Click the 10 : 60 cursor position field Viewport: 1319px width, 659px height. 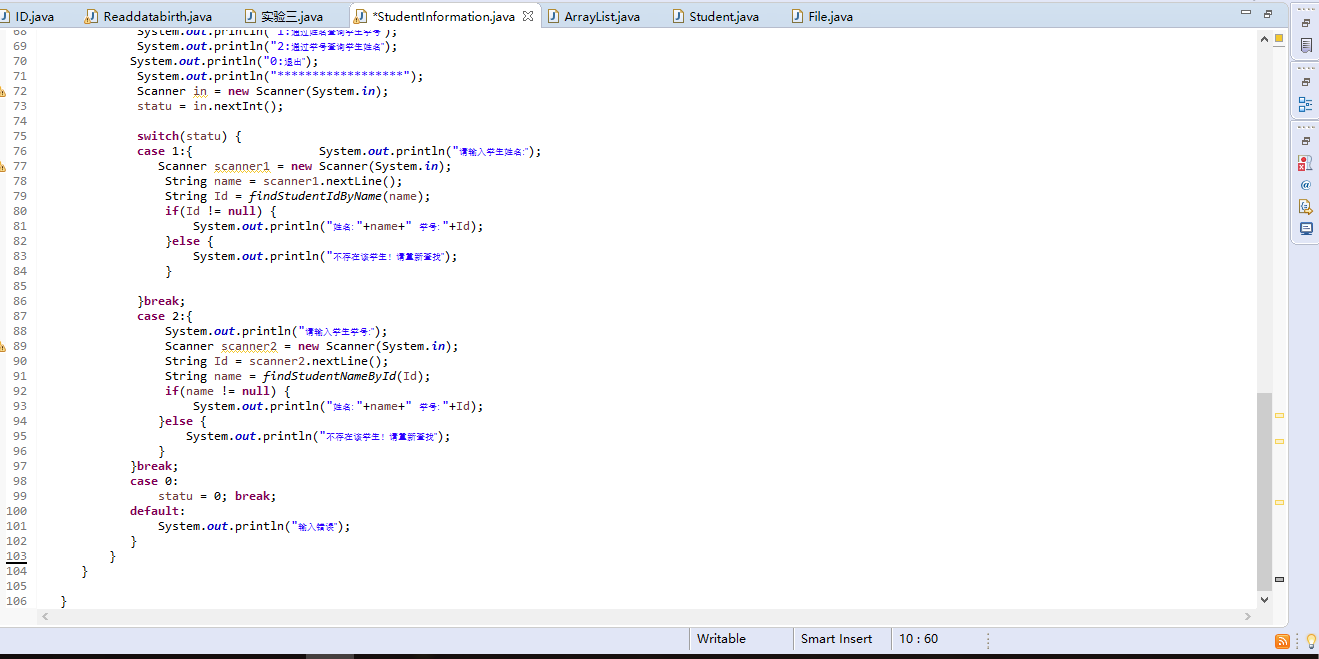point(938,639)
